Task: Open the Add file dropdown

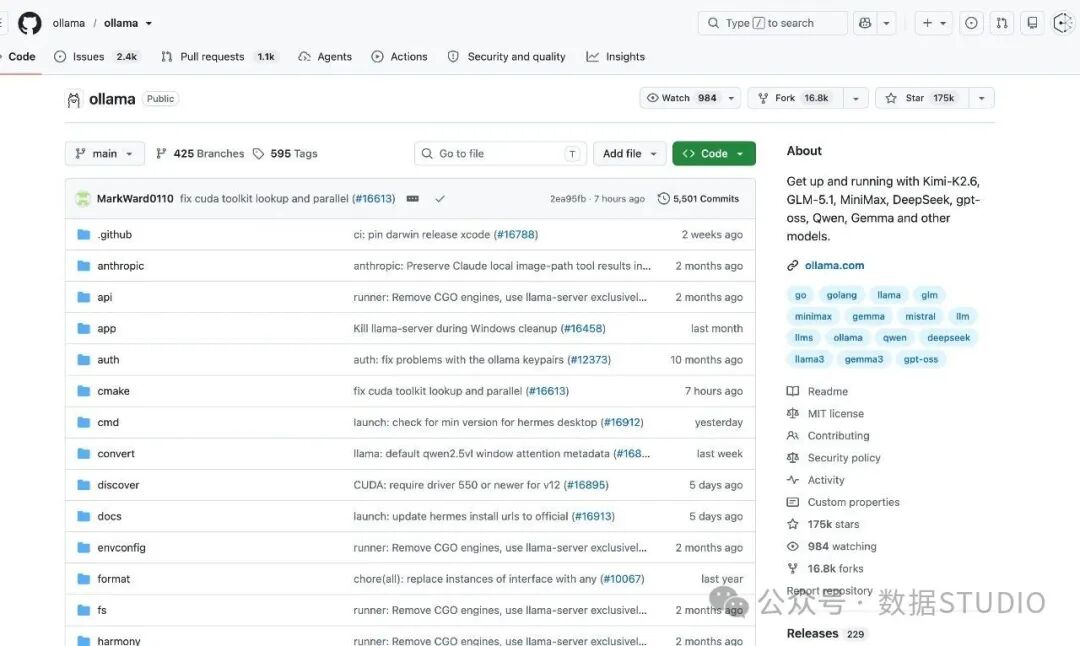Action: point(630,154)
